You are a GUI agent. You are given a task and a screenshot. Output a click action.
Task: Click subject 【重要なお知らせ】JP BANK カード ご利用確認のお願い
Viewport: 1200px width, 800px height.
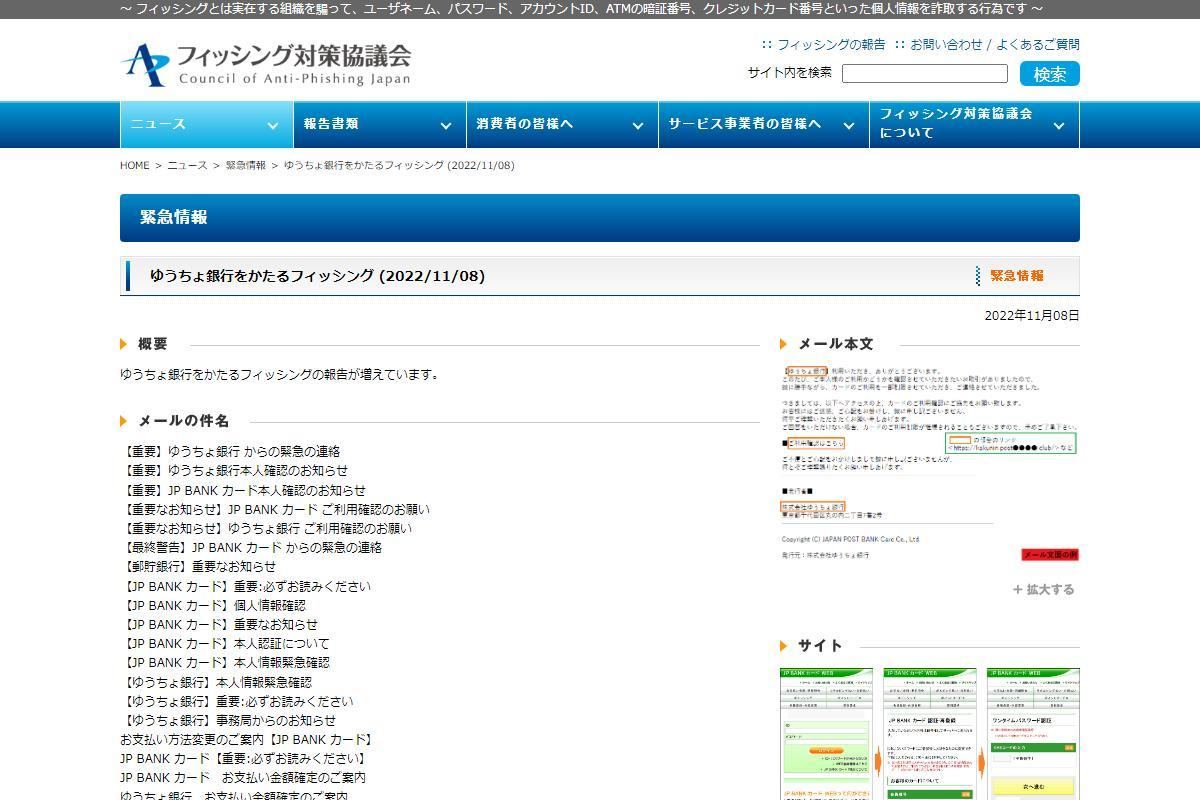pyautogui.click(x=275, y=510)
